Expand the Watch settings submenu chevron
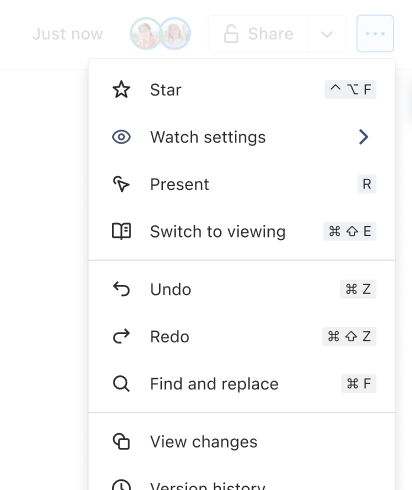 click(x=363, y=137)
